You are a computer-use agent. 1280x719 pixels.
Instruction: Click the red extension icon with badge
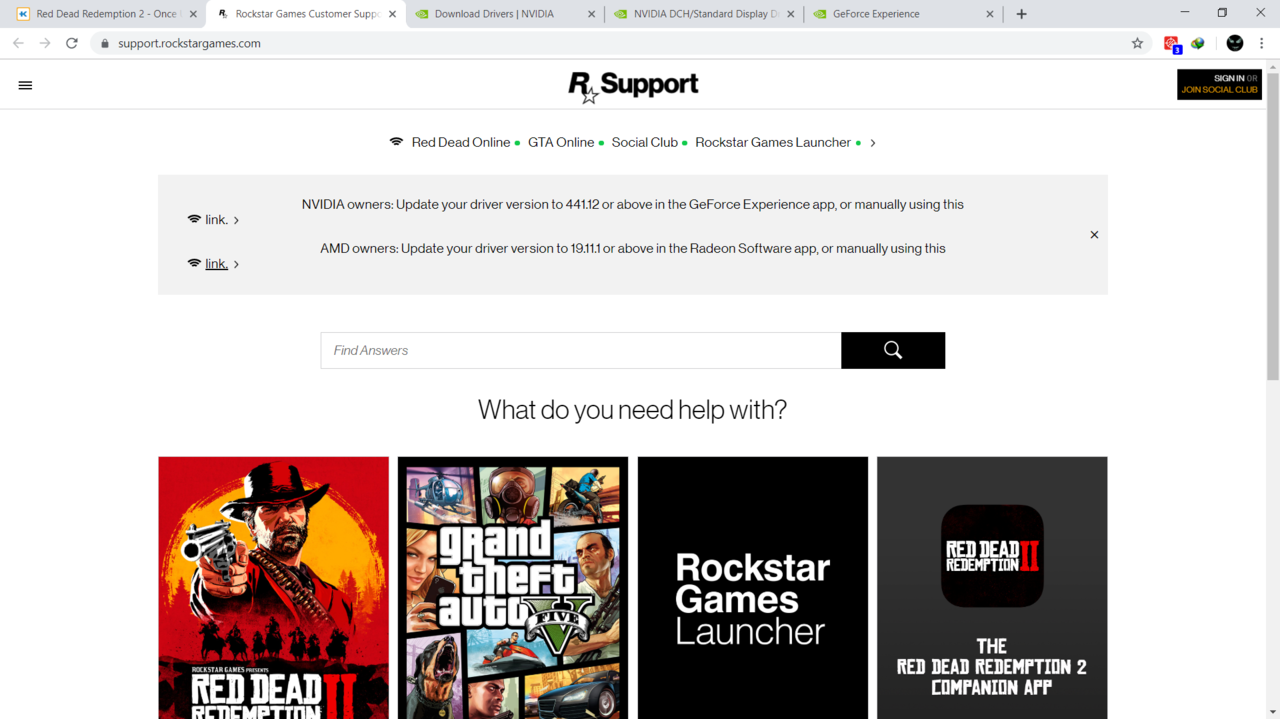click(1172, 44)
